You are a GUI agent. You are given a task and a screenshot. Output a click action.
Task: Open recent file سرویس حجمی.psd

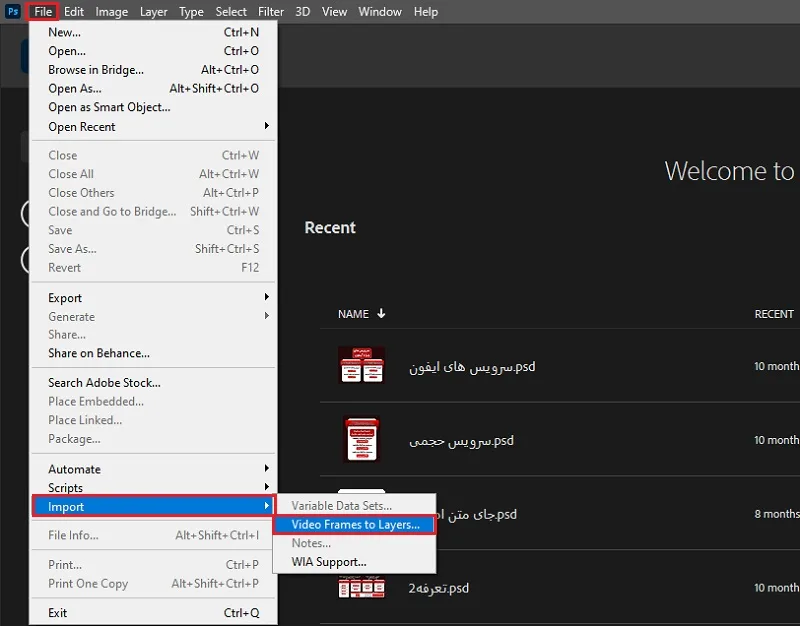pyautogui.click(x=461, y=440)
